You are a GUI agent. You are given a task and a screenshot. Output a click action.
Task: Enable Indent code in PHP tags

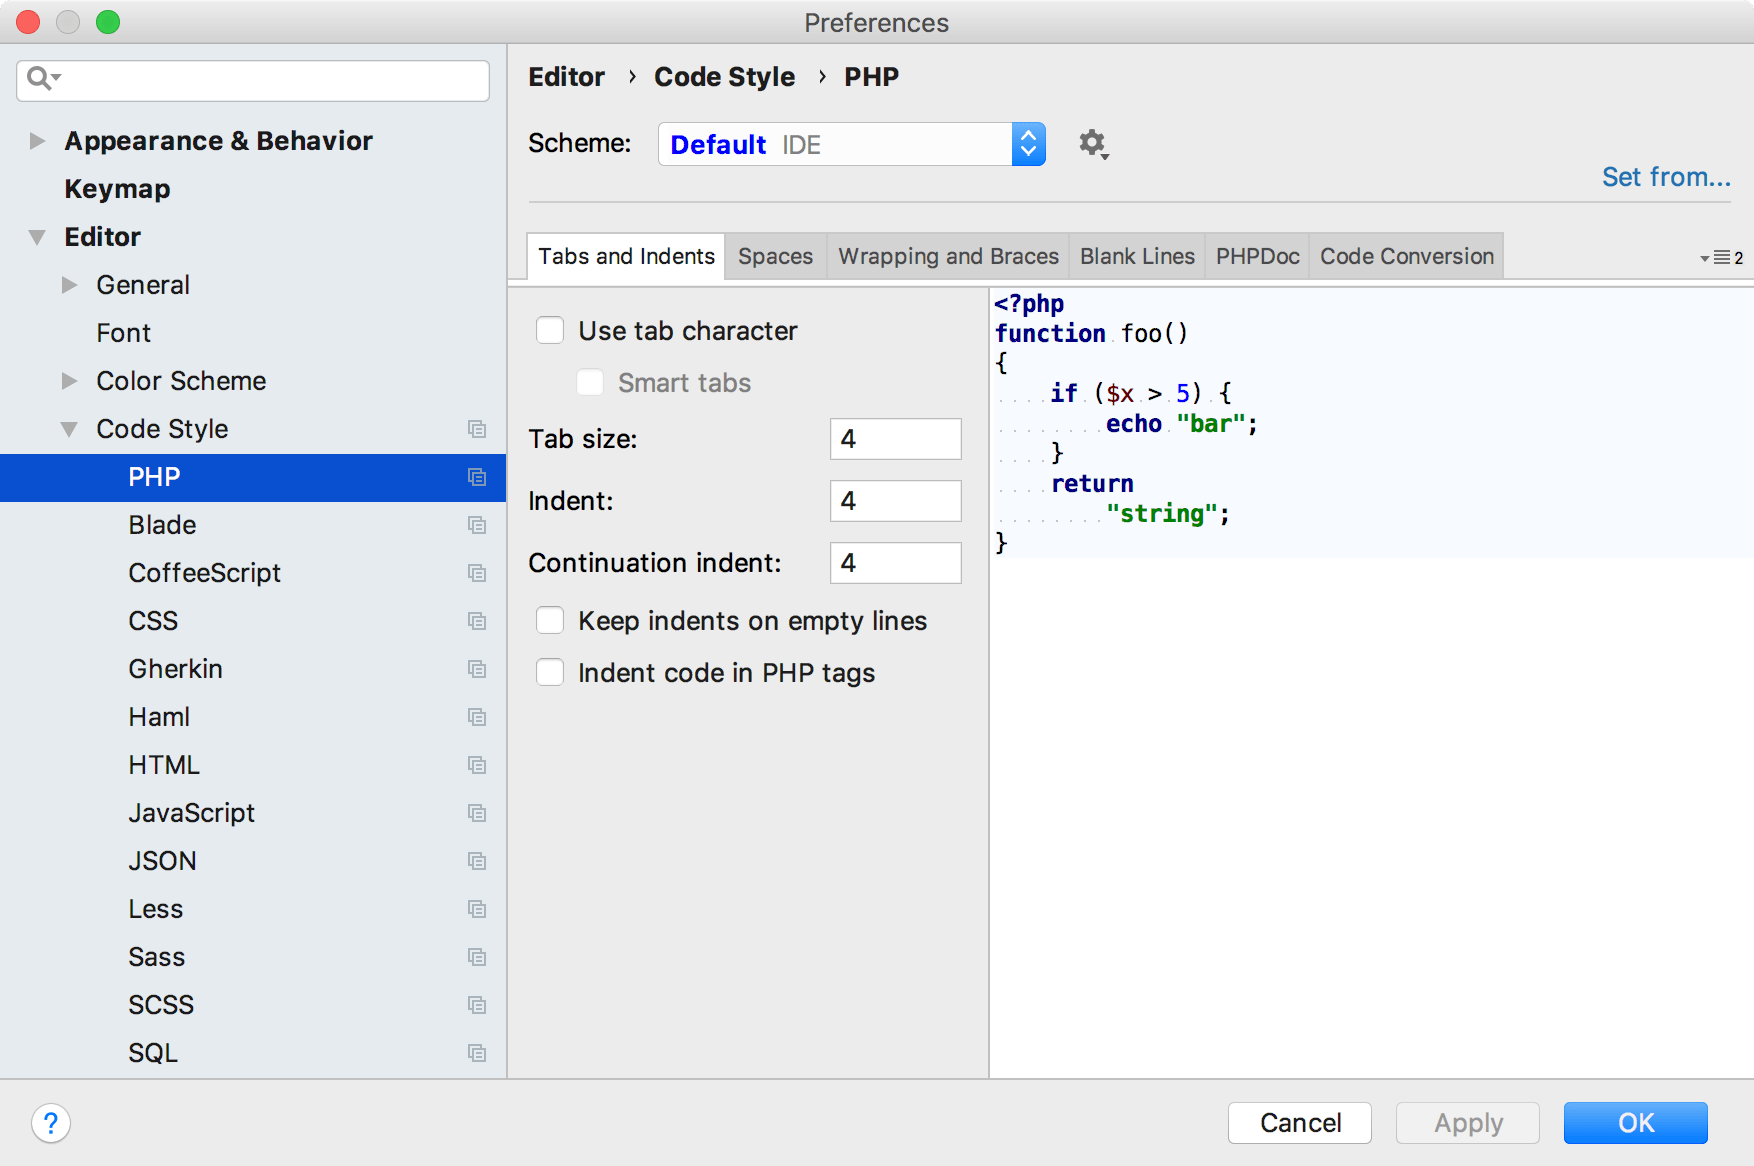550,672
